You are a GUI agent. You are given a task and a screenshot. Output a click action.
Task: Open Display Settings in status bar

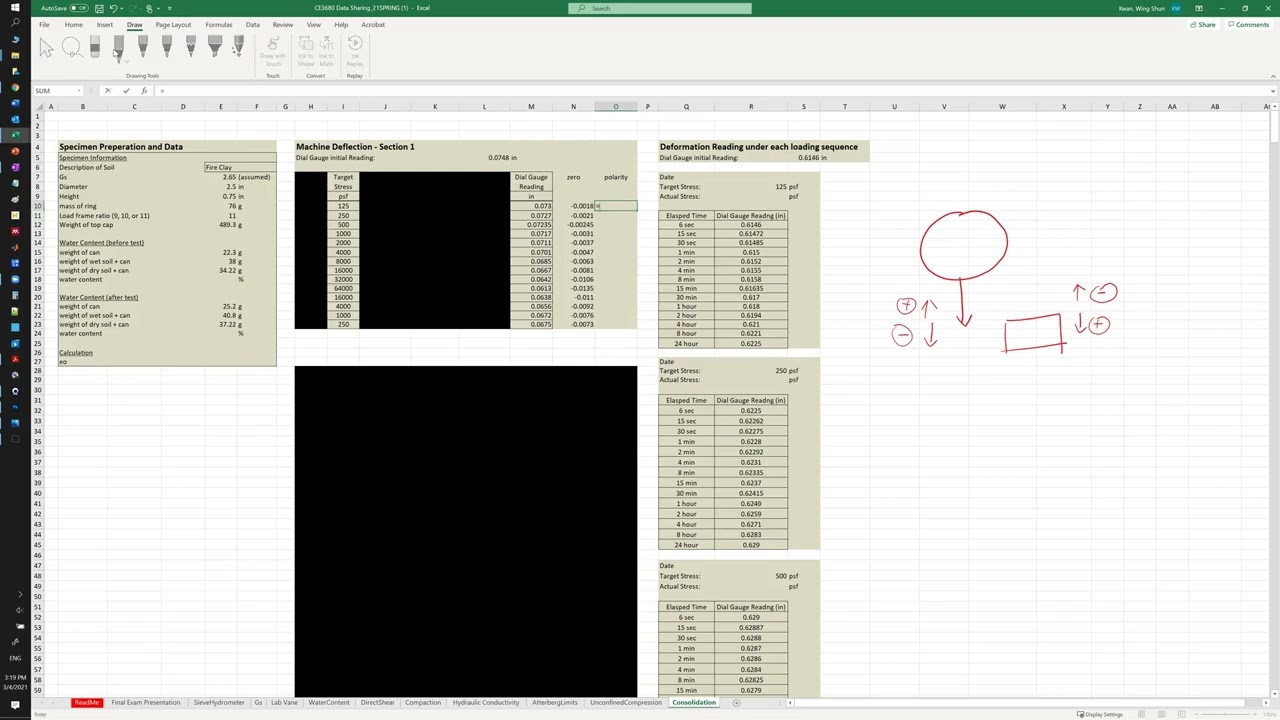pos(1101,715)
